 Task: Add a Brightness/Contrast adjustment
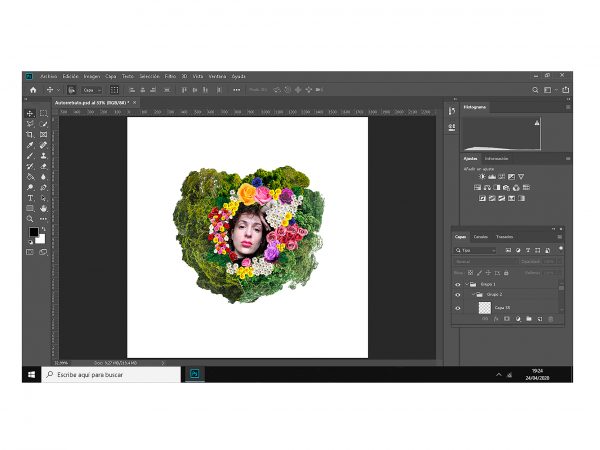pyautogui.click(x=482, y=177)
